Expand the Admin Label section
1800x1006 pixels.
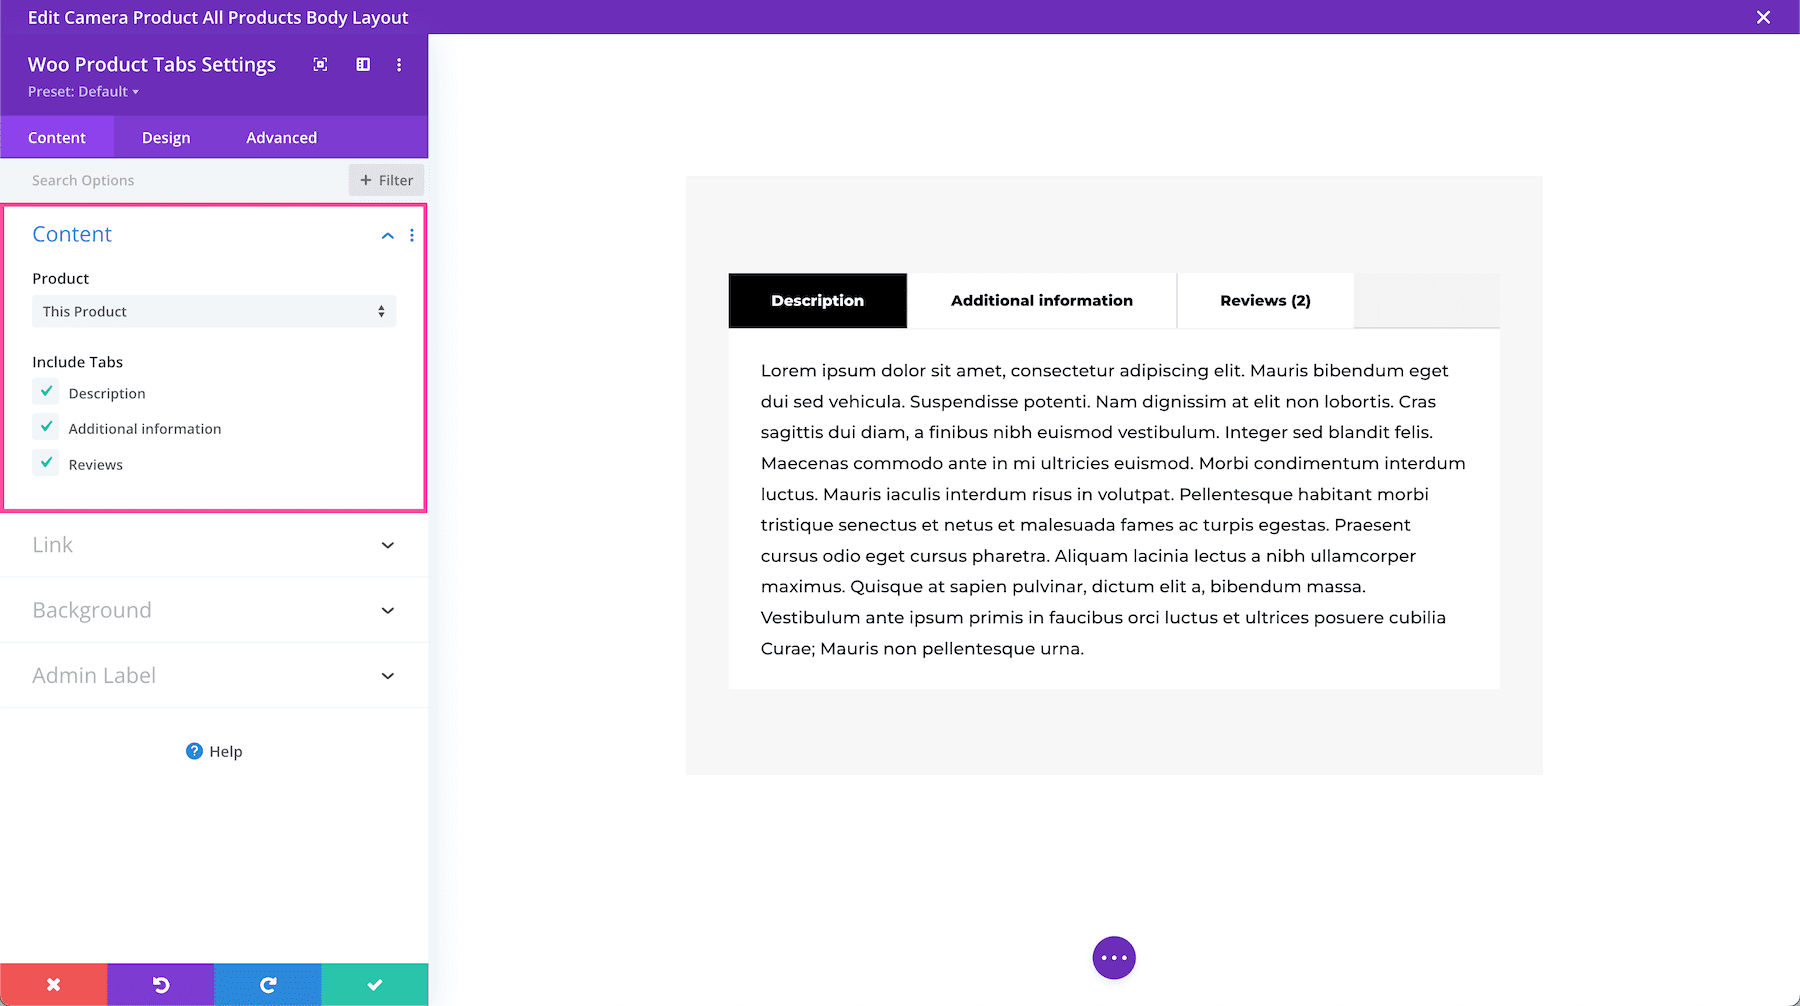pyautogui.click(x=214, y=675)
